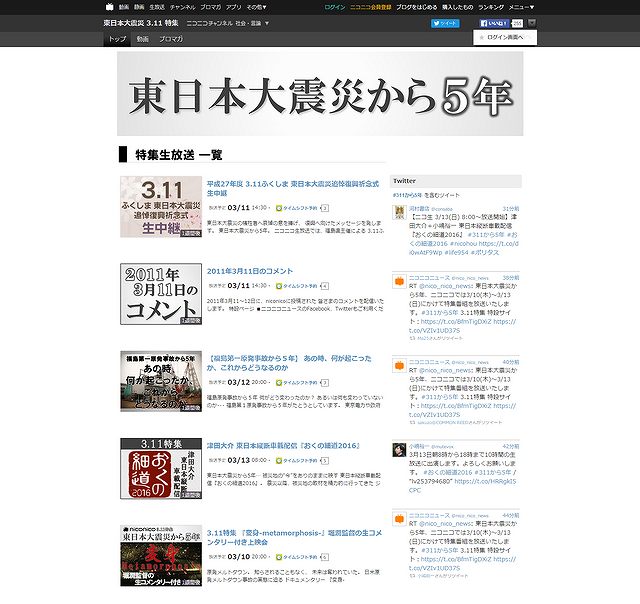The height and width of the screenshot is (604, 640).
Task: Click timeshift count box 3 for ふくしま broadcast
Action: [324, 208]
